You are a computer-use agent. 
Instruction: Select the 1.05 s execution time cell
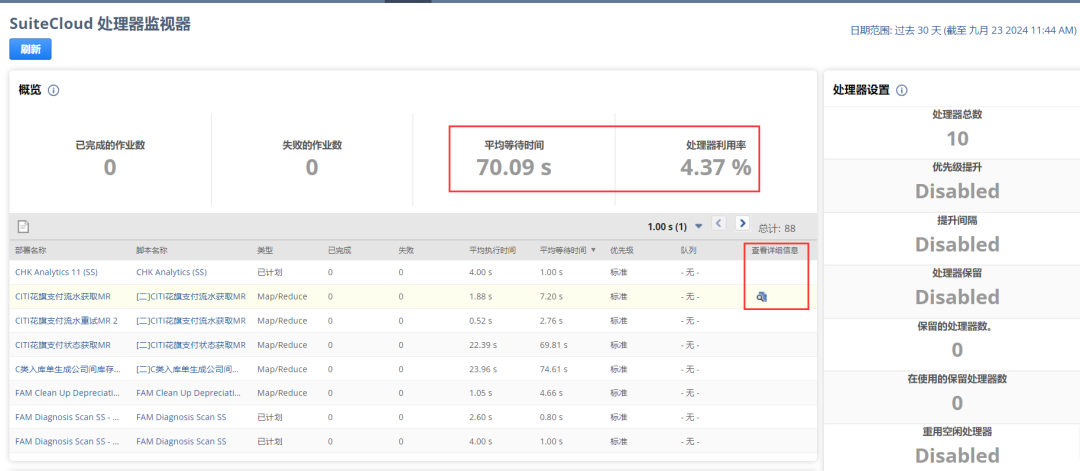click(x=480, y=393)
